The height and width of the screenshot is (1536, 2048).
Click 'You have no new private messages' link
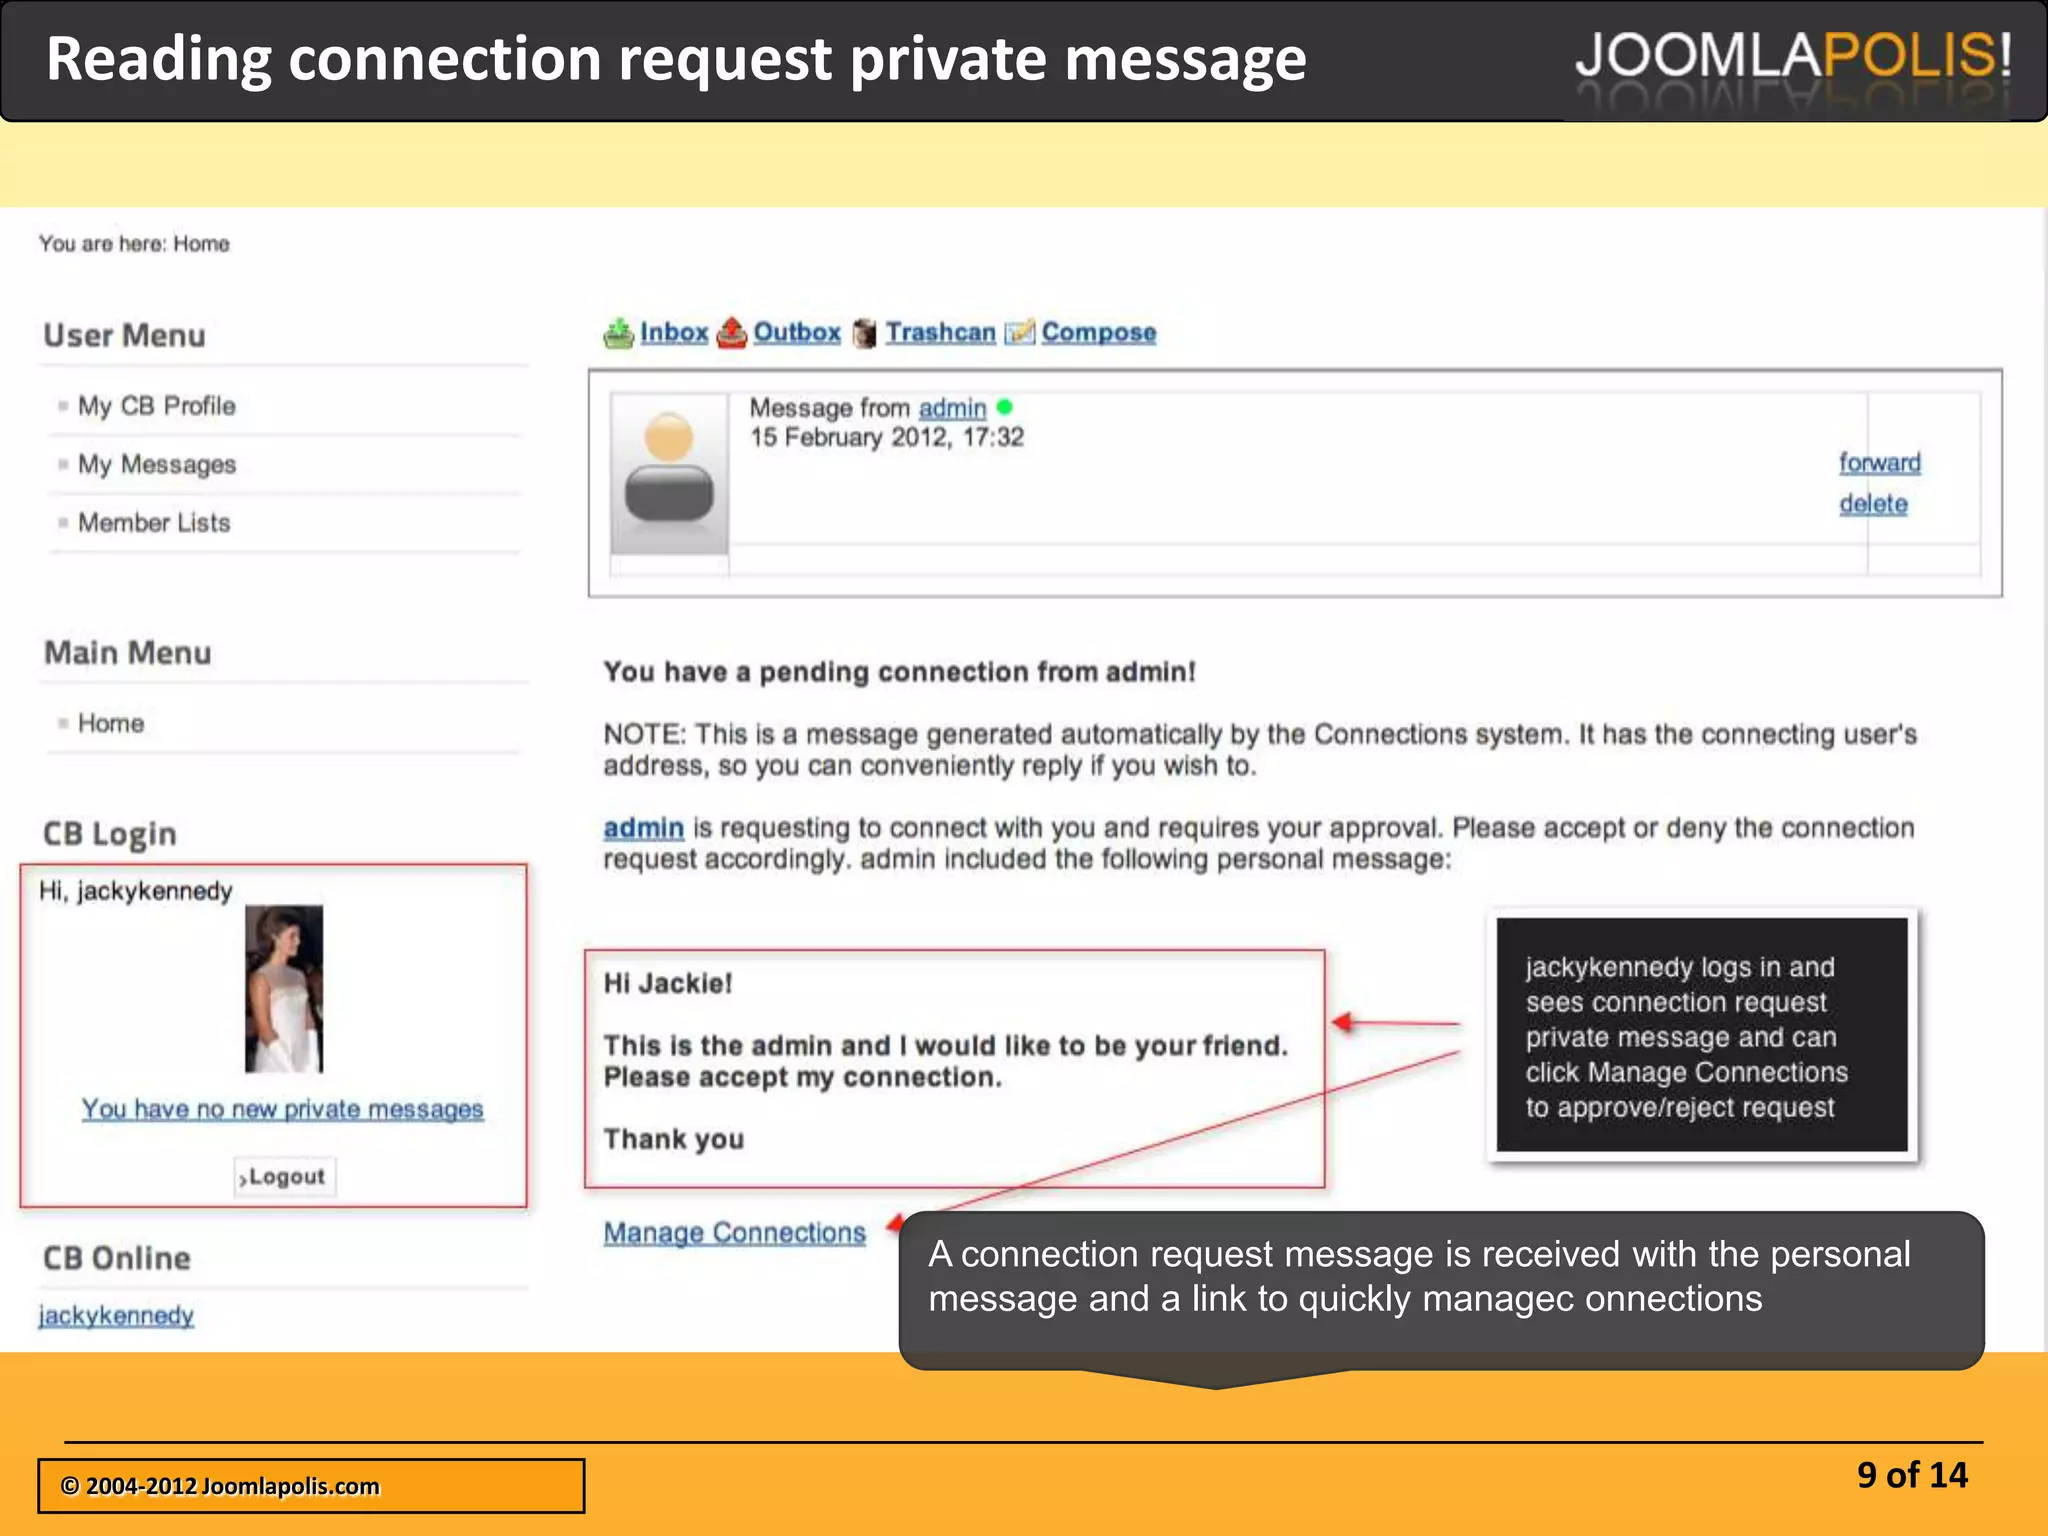pos(283,1109)
